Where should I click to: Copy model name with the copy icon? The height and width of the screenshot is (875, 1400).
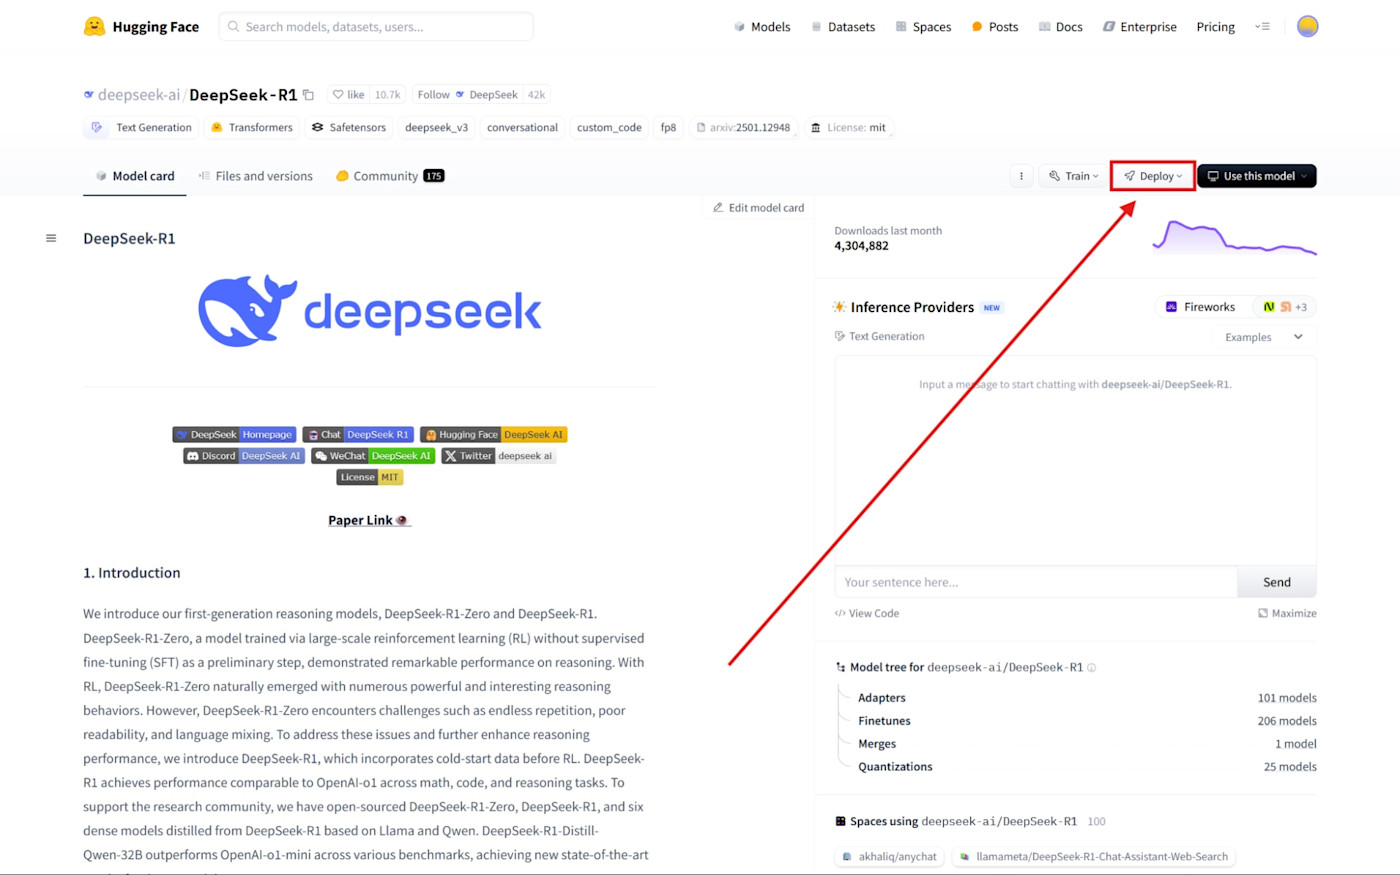pyautogui.click(x=309, y=95)
